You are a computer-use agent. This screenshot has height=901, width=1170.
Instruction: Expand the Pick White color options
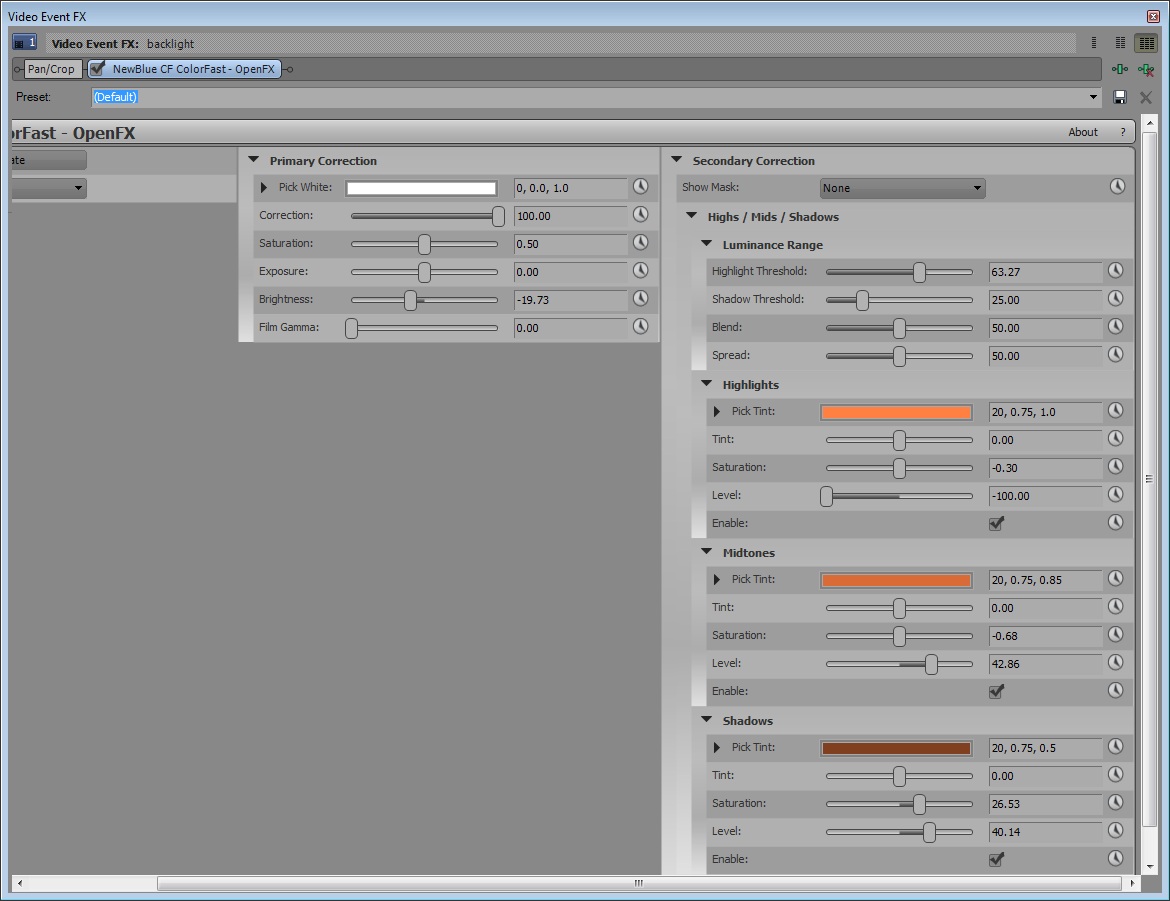264,188
